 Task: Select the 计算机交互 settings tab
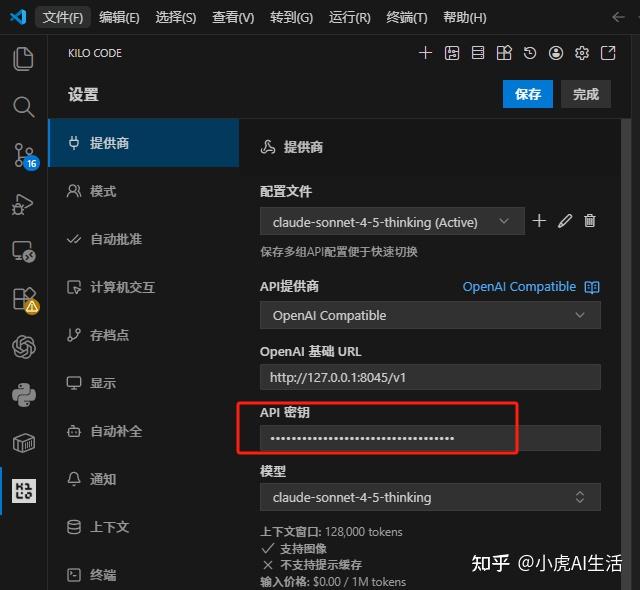click(144, 287)
